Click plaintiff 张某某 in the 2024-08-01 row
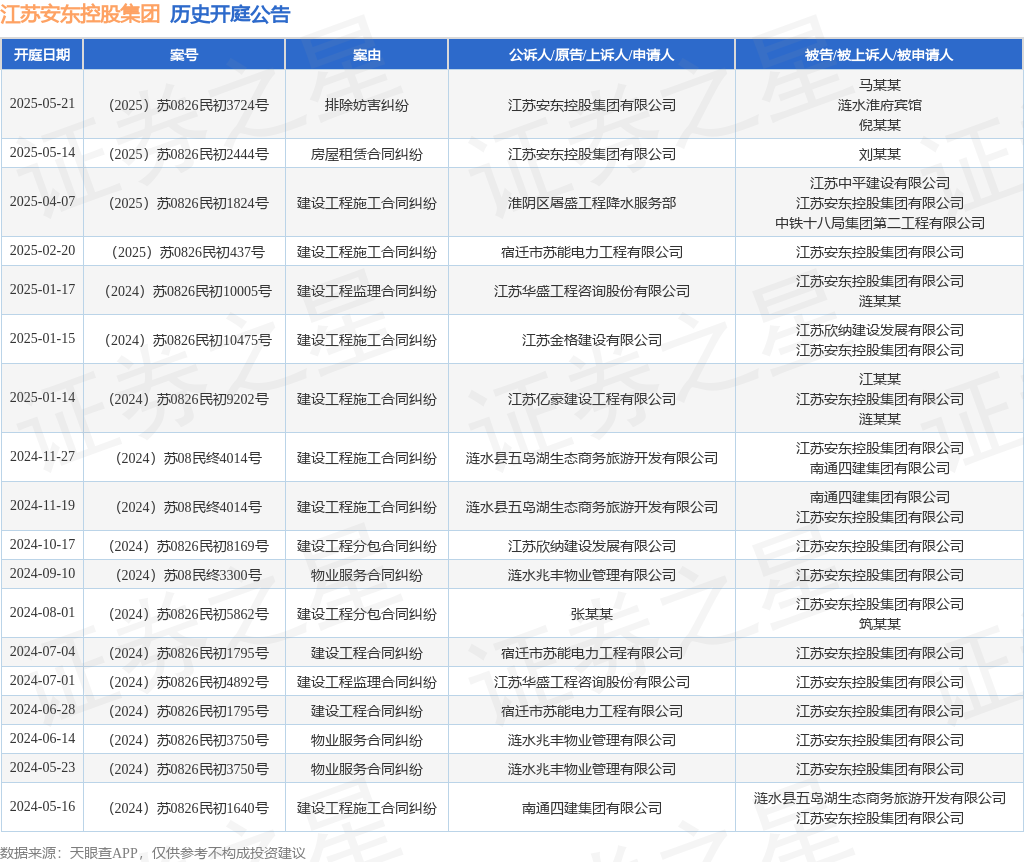 pyautogui.click(x=592, y=614)
